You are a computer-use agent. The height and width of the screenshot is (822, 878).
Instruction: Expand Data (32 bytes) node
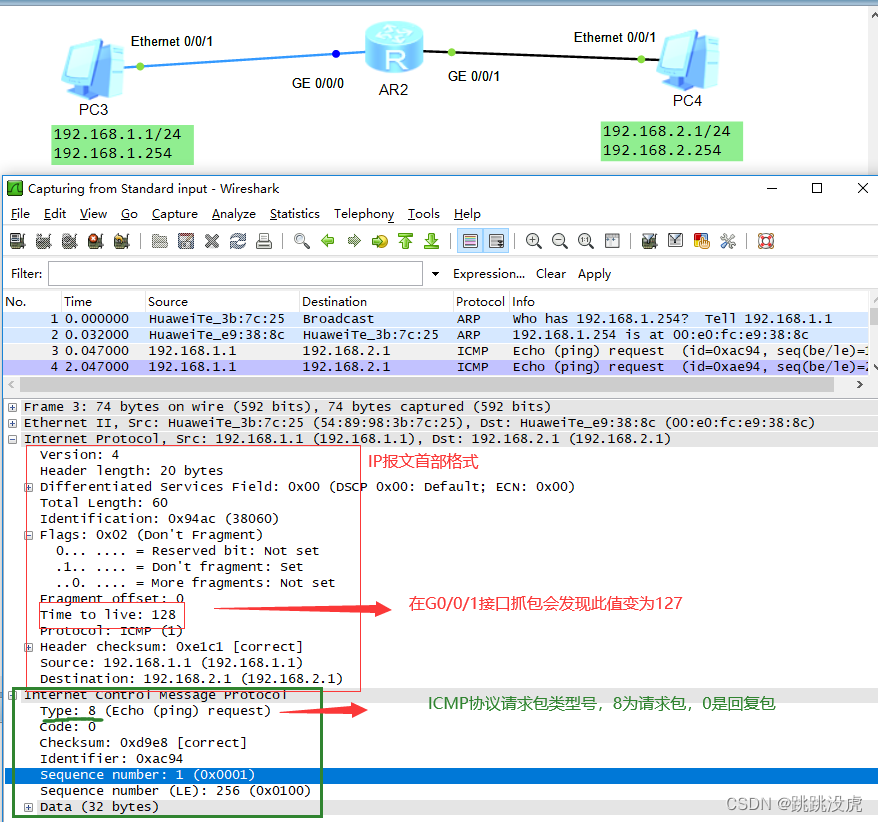click(29, 807)
